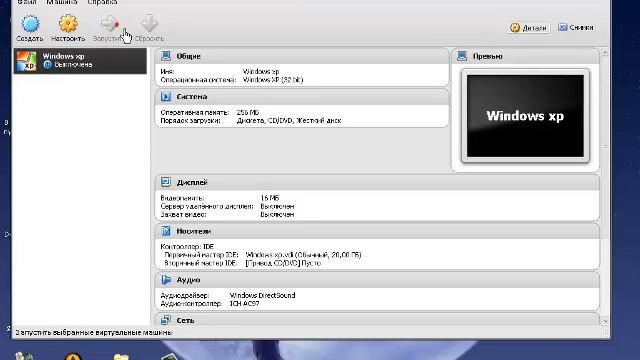Image resolution: width=640 pixels, height=360 pixels.
Task: Click the Превью header title
Action: coord(487,56)
